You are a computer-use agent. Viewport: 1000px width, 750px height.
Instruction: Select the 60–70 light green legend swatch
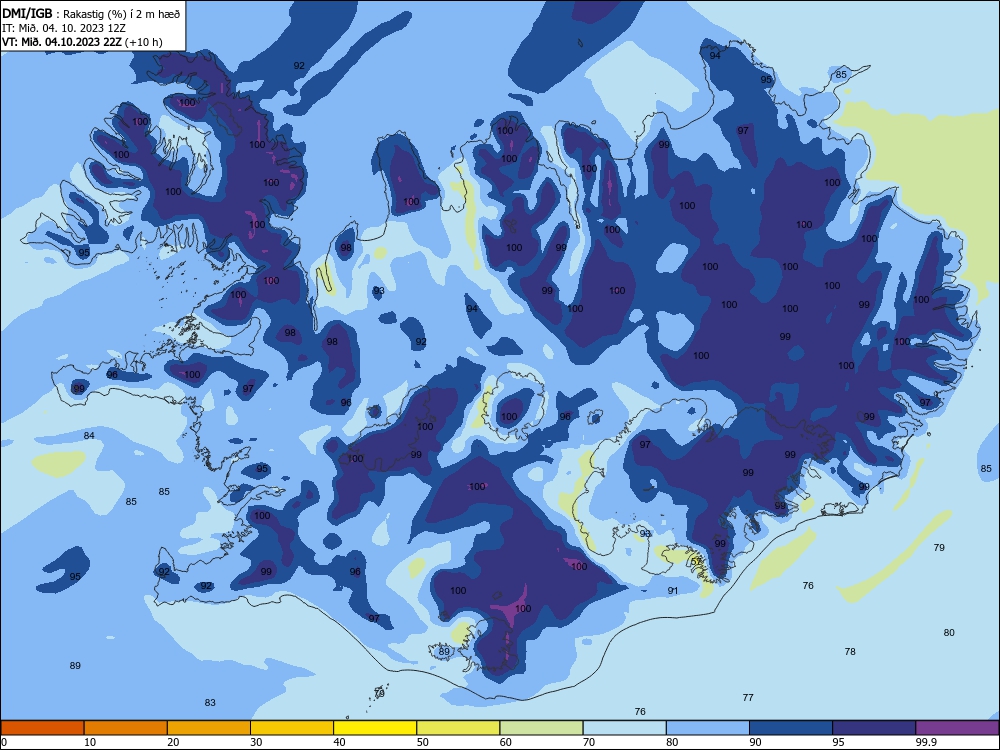541,728
